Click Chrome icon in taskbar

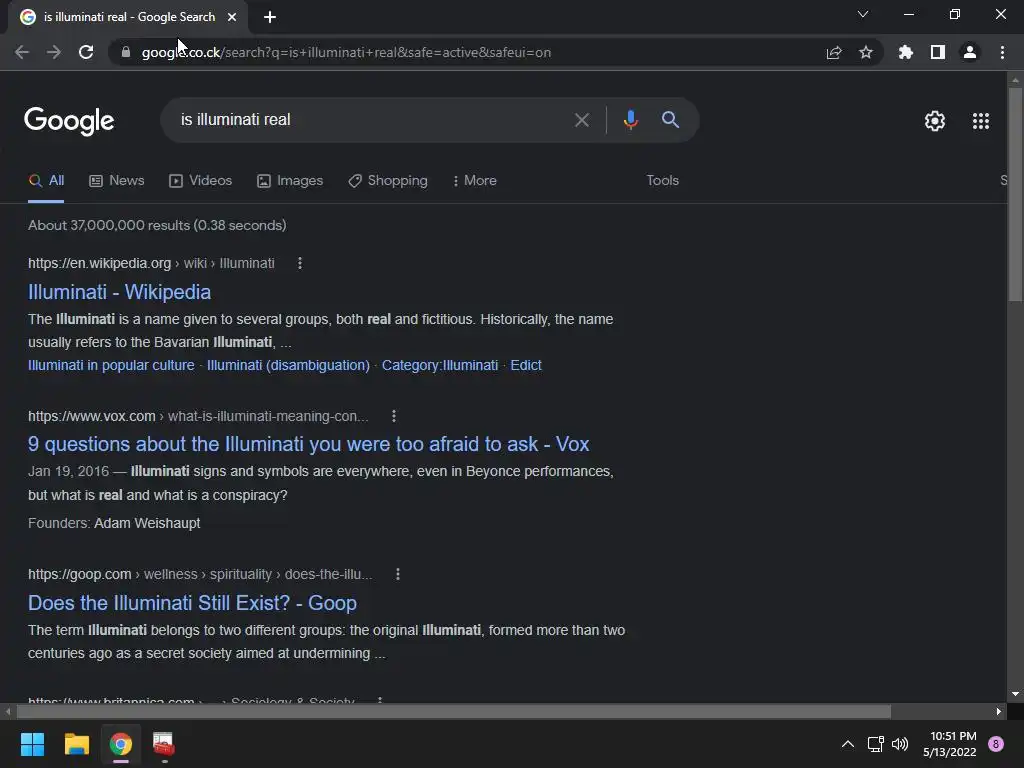tap(120, 744)
